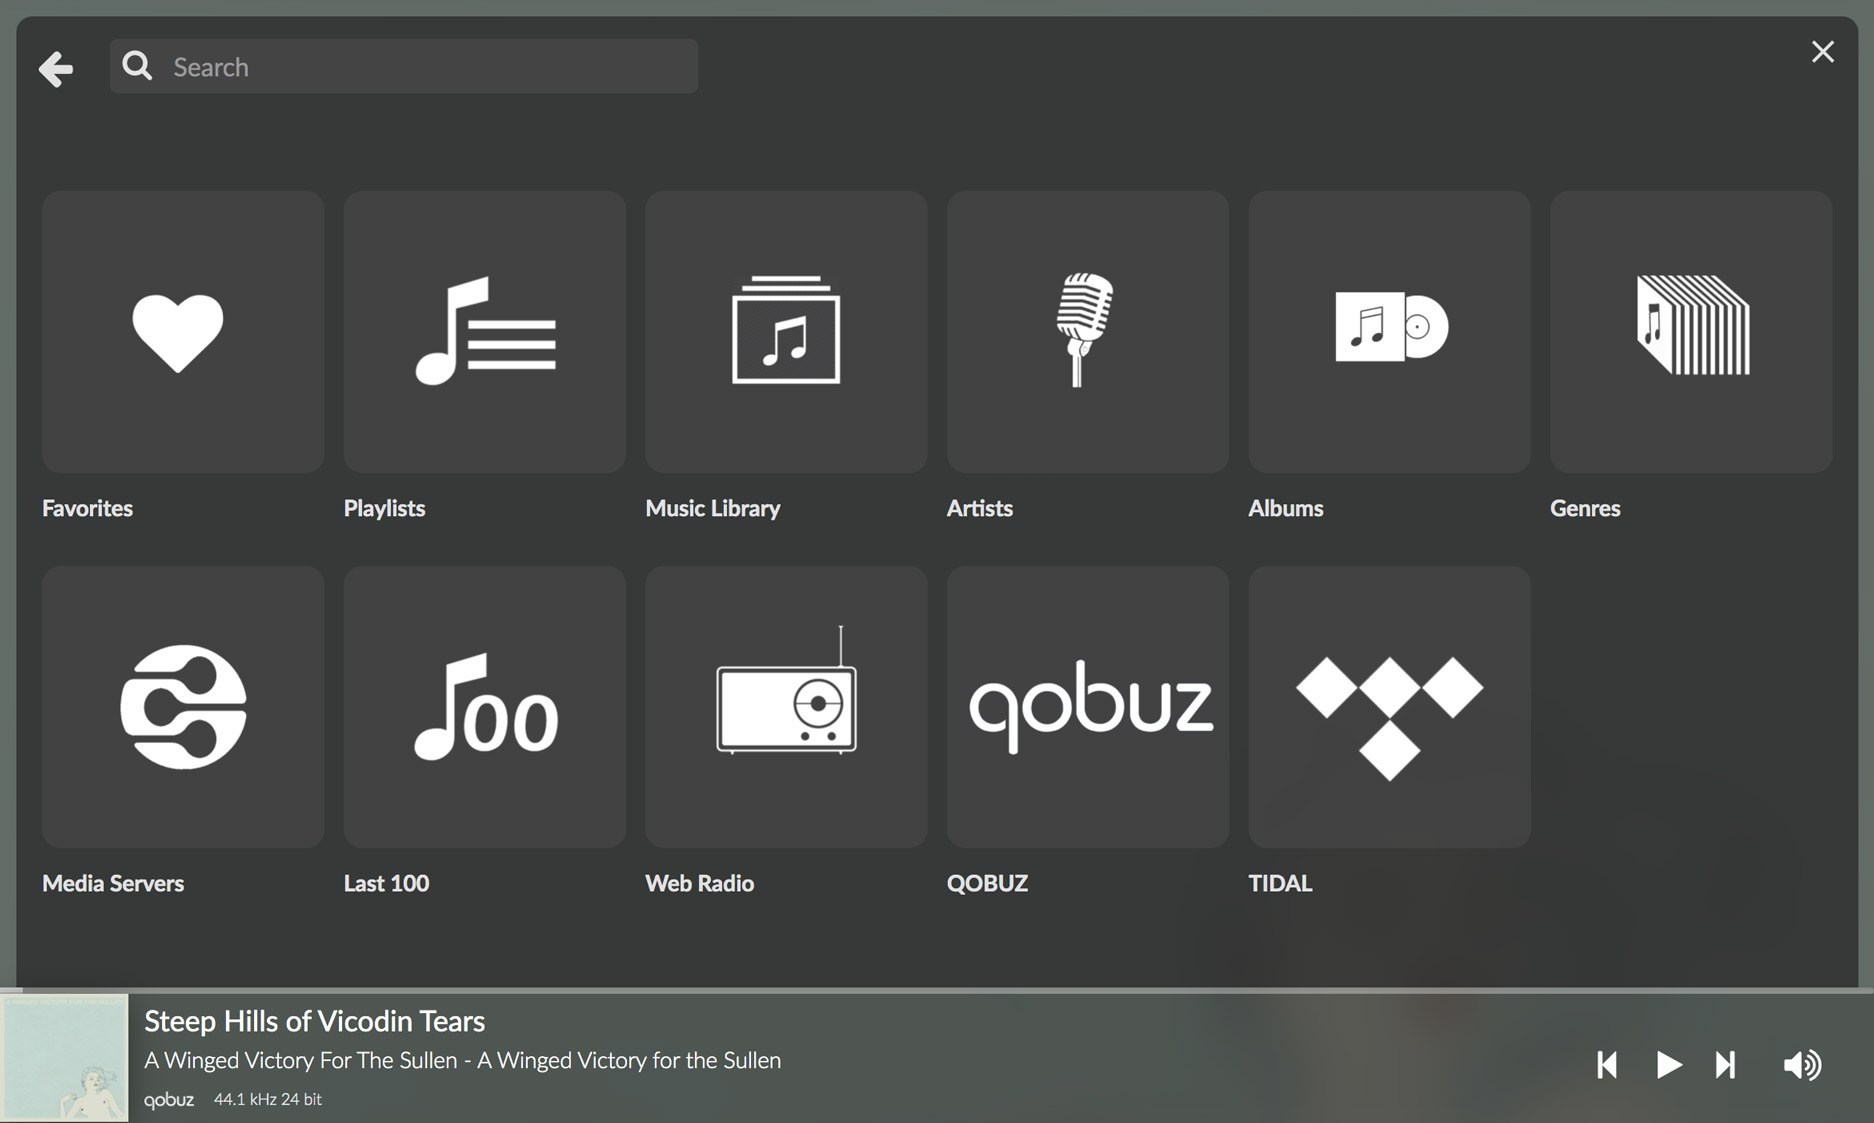Click the now-playing album art thumbnail

coord(65,1058)
